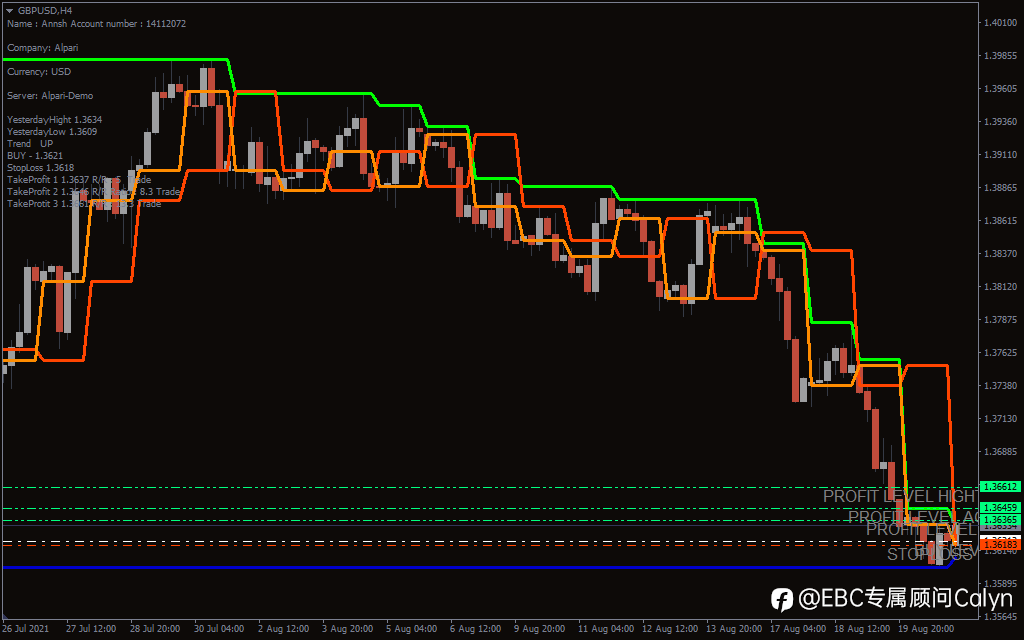This screenshot has width=1024, height=640.
Task: Click the '28 Jul 20:00' time axis label
Action: click(x=155, y=628)
